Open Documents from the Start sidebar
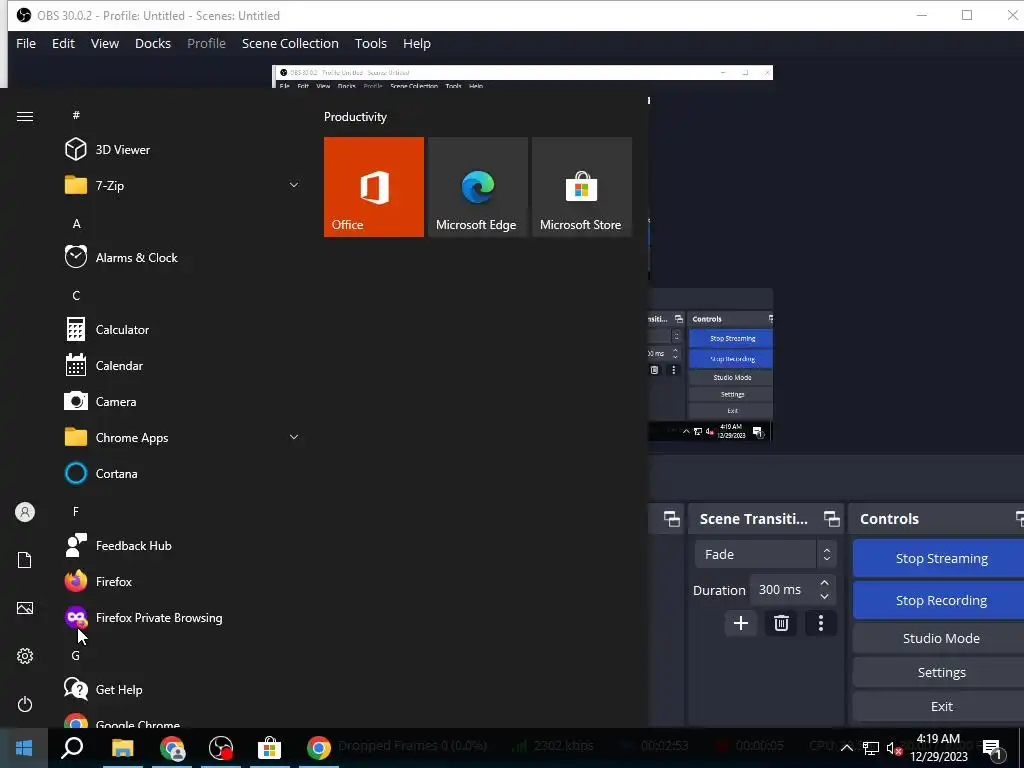Viewport: 1024px width, 768px height. pos(25,560)
